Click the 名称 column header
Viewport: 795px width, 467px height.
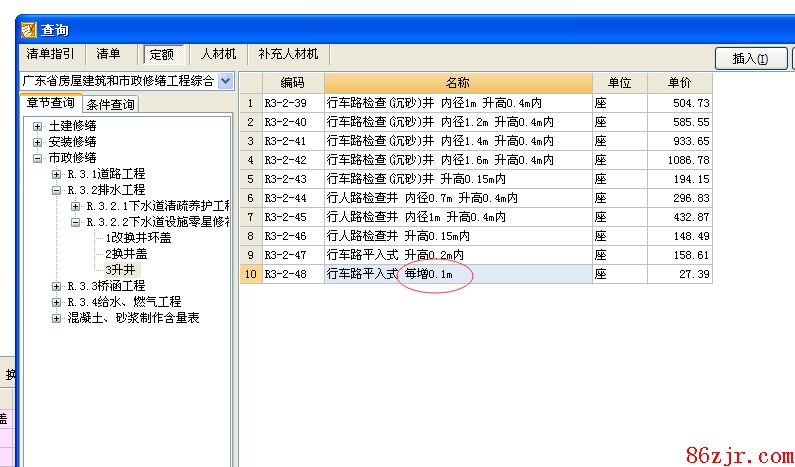pyautogui.click(x=457, y=82)
